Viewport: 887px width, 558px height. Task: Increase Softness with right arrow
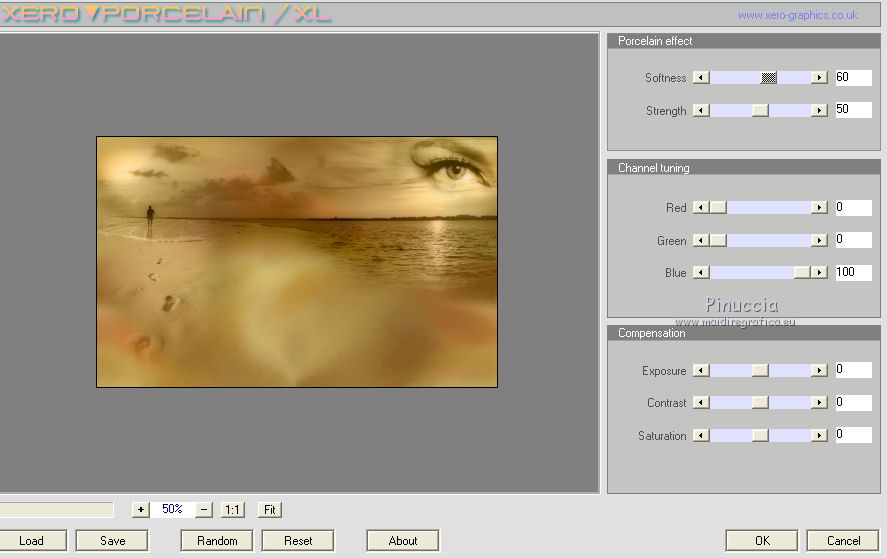(819, 78)
